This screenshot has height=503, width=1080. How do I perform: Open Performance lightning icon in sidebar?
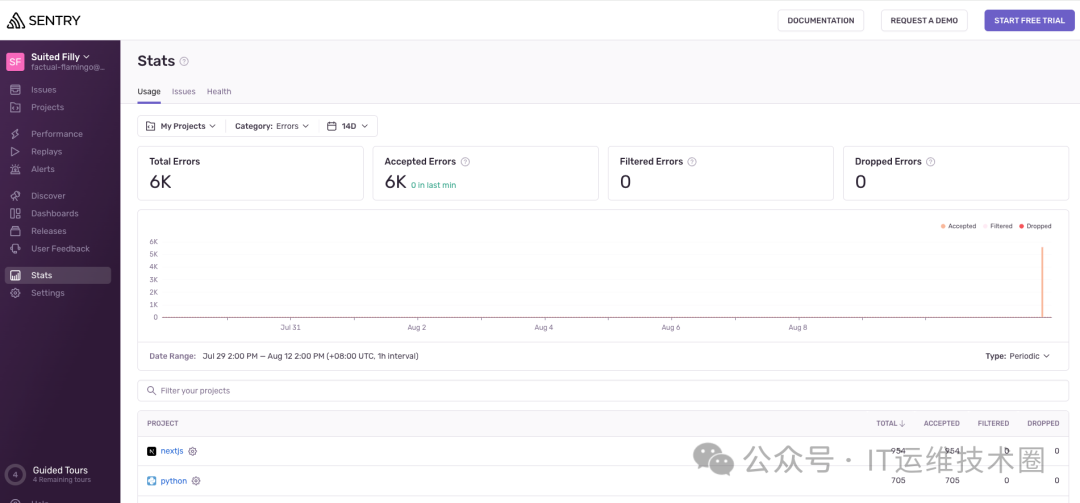tap(15, 134)
